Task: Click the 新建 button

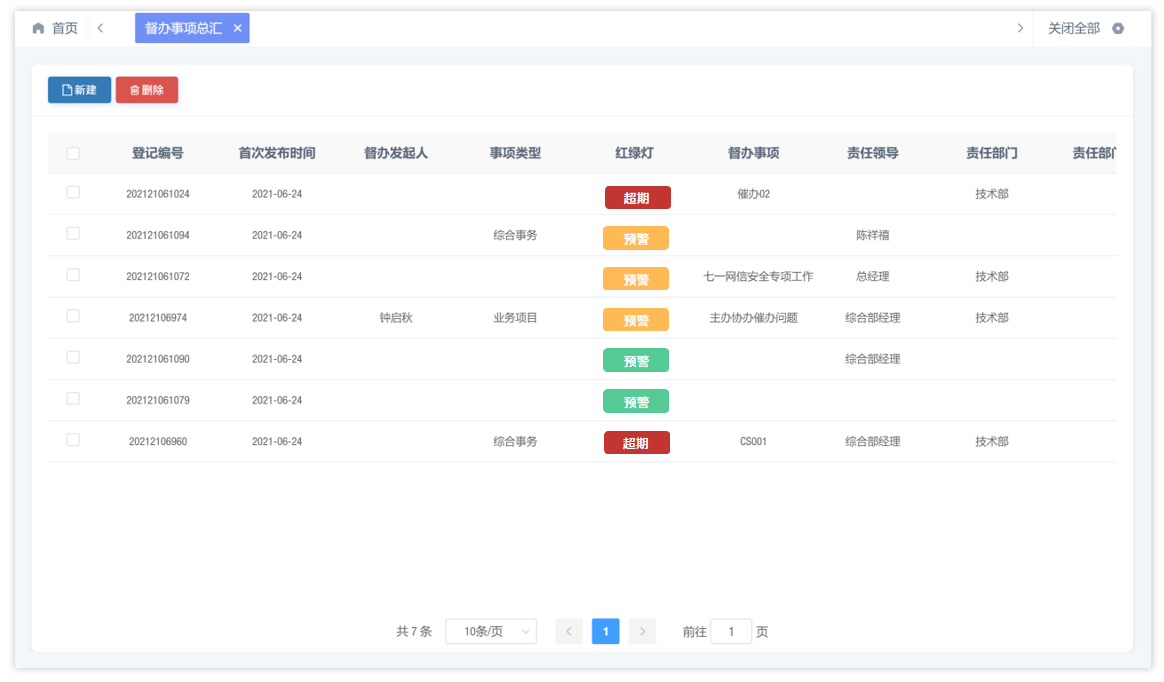Action: click(78, 89)
